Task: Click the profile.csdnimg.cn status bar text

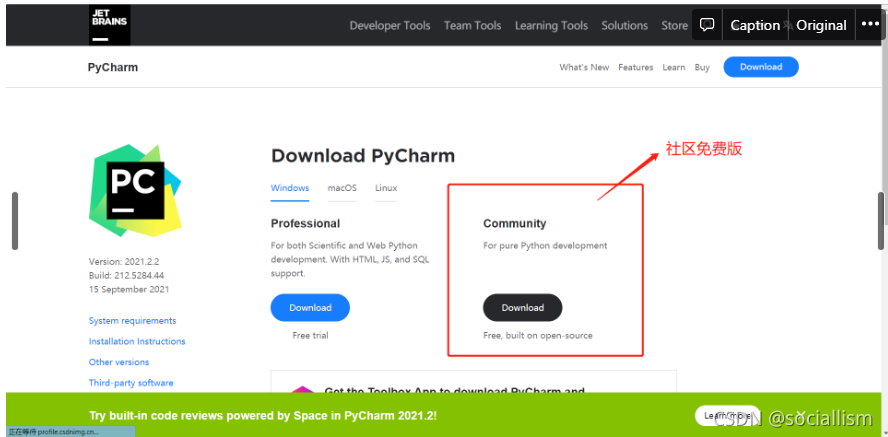Action: tap(53, 431)
